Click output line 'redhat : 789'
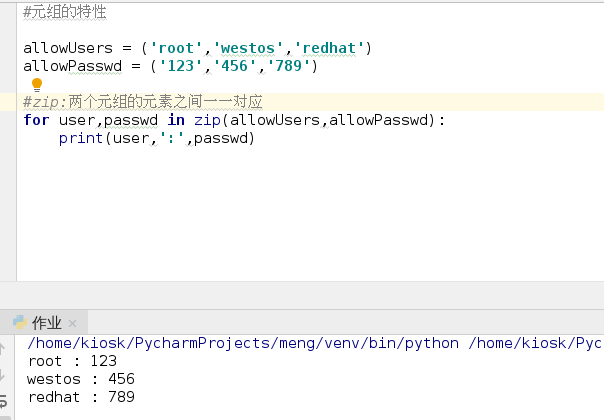The width and height of the screenshot is (604, 420). tap(81, 397)
